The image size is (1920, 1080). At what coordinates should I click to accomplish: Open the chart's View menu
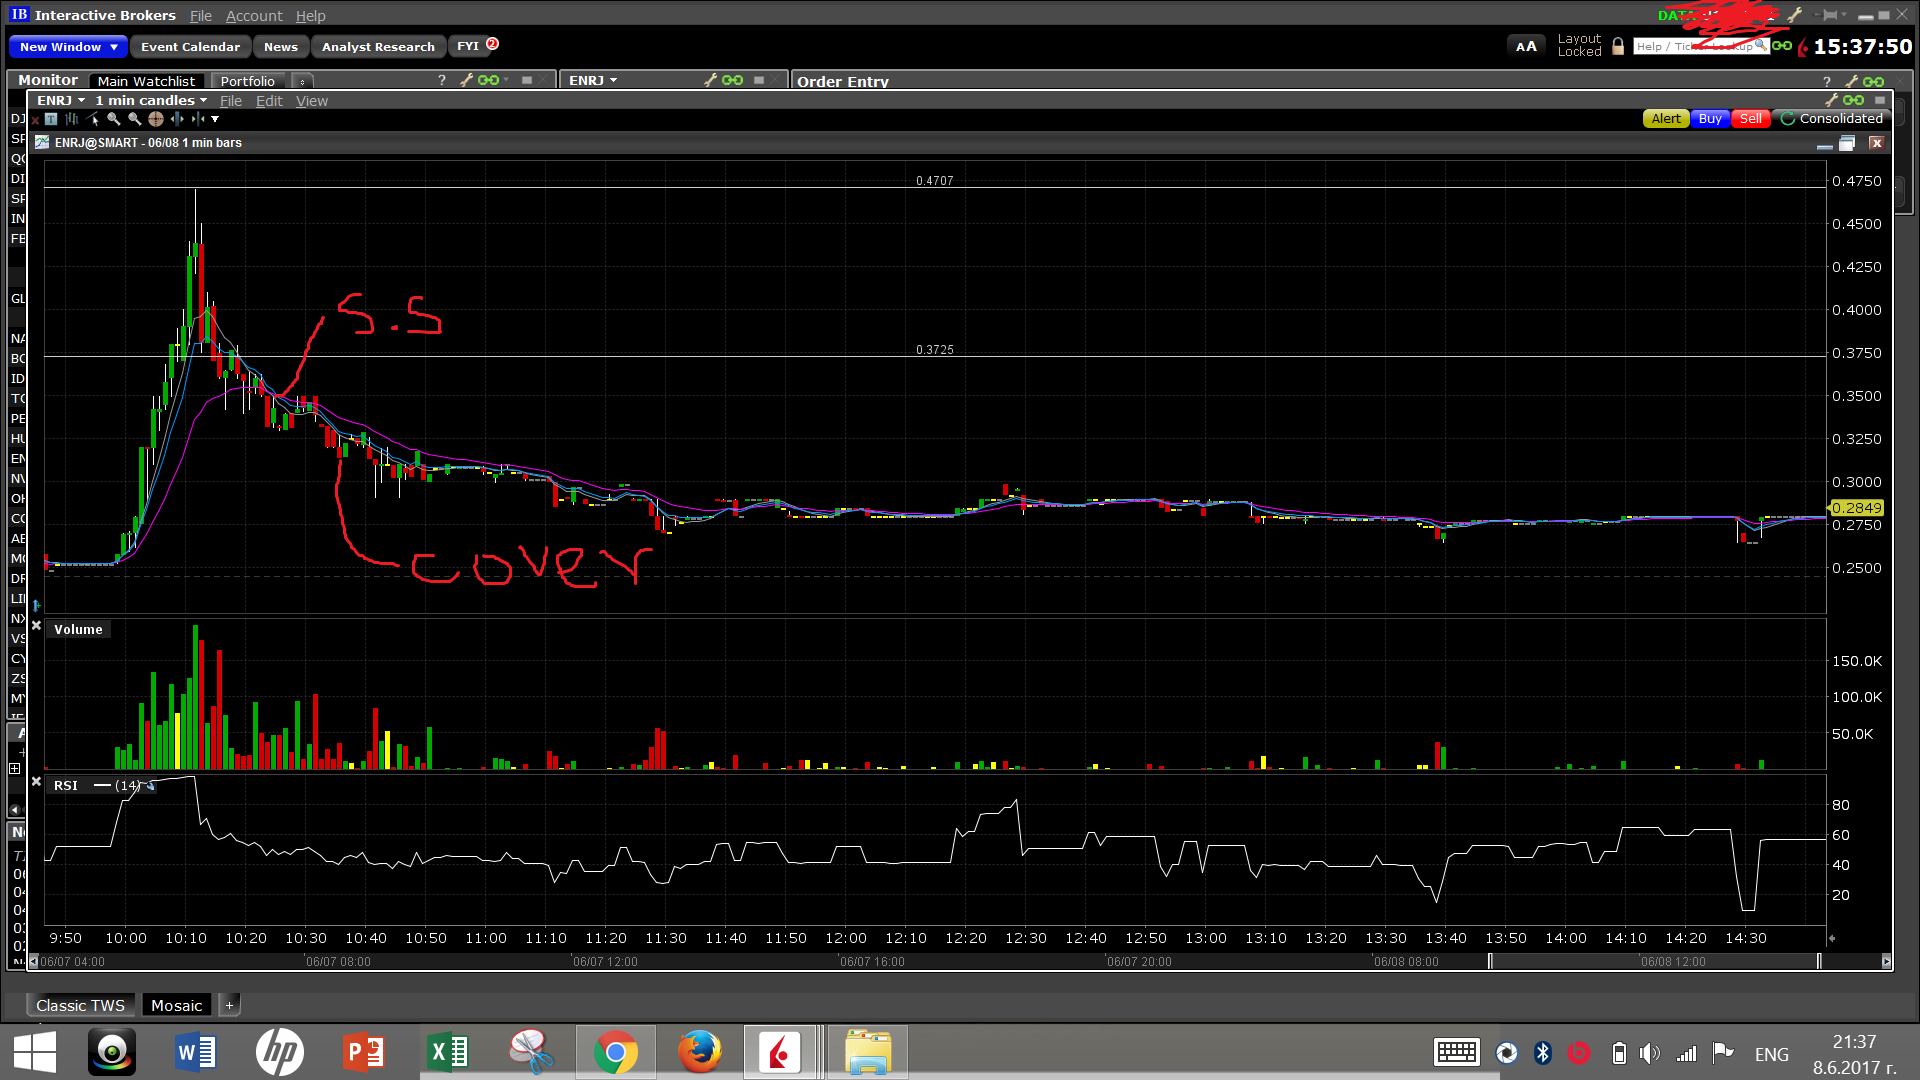pyautogui.click(x=311, y=101)
